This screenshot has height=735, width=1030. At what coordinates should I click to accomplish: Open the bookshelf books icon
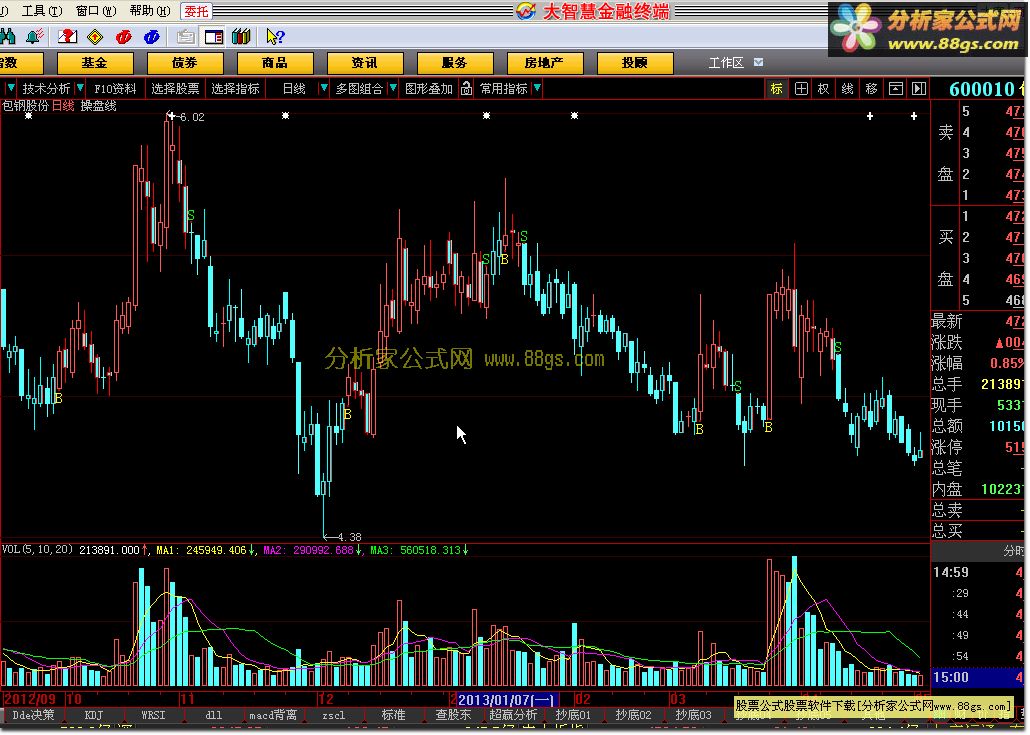pyautogui.click(x=241, y=37)
